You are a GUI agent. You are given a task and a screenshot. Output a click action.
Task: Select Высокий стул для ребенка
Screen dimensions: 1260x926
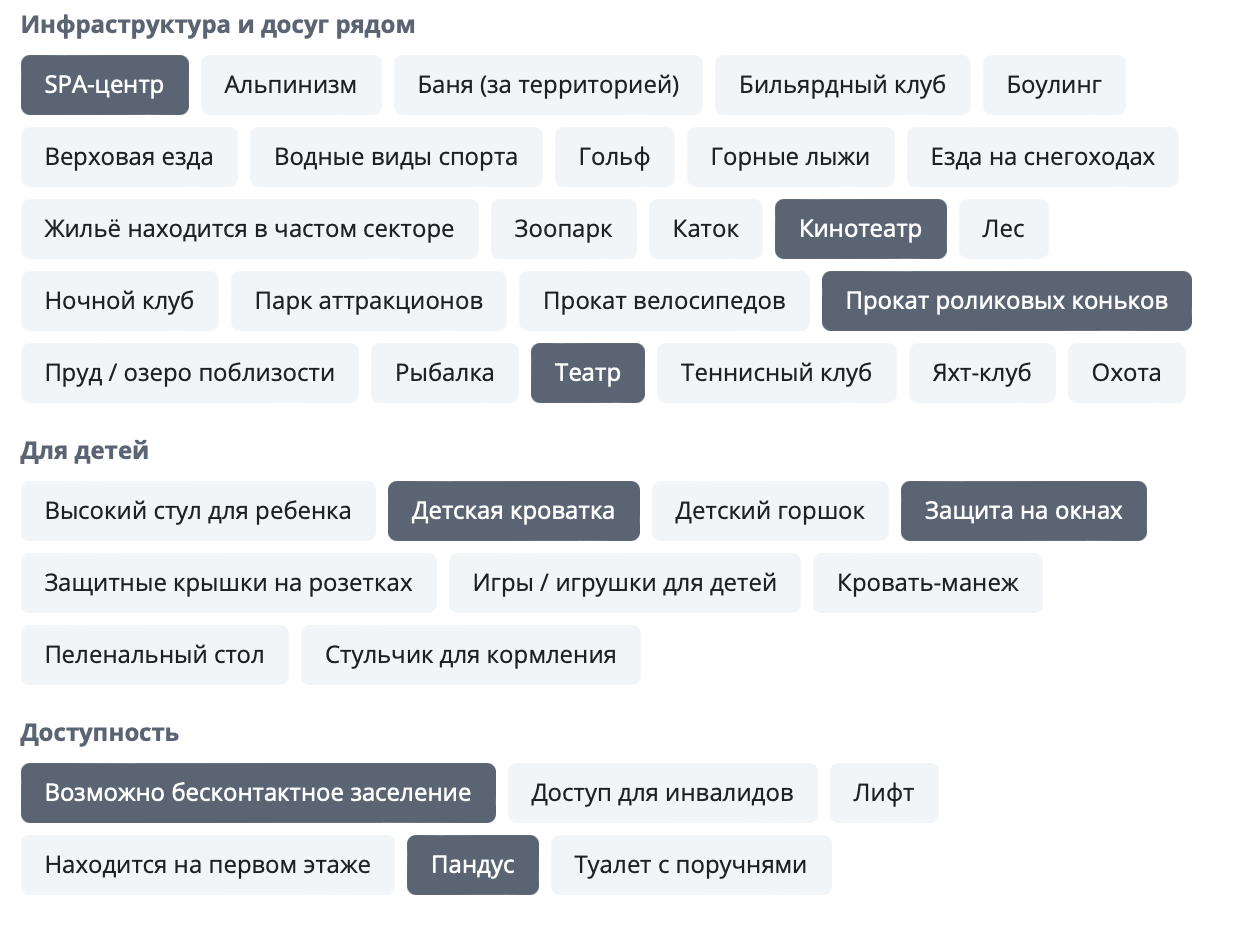pyautogui.click(x=198, y=511)
